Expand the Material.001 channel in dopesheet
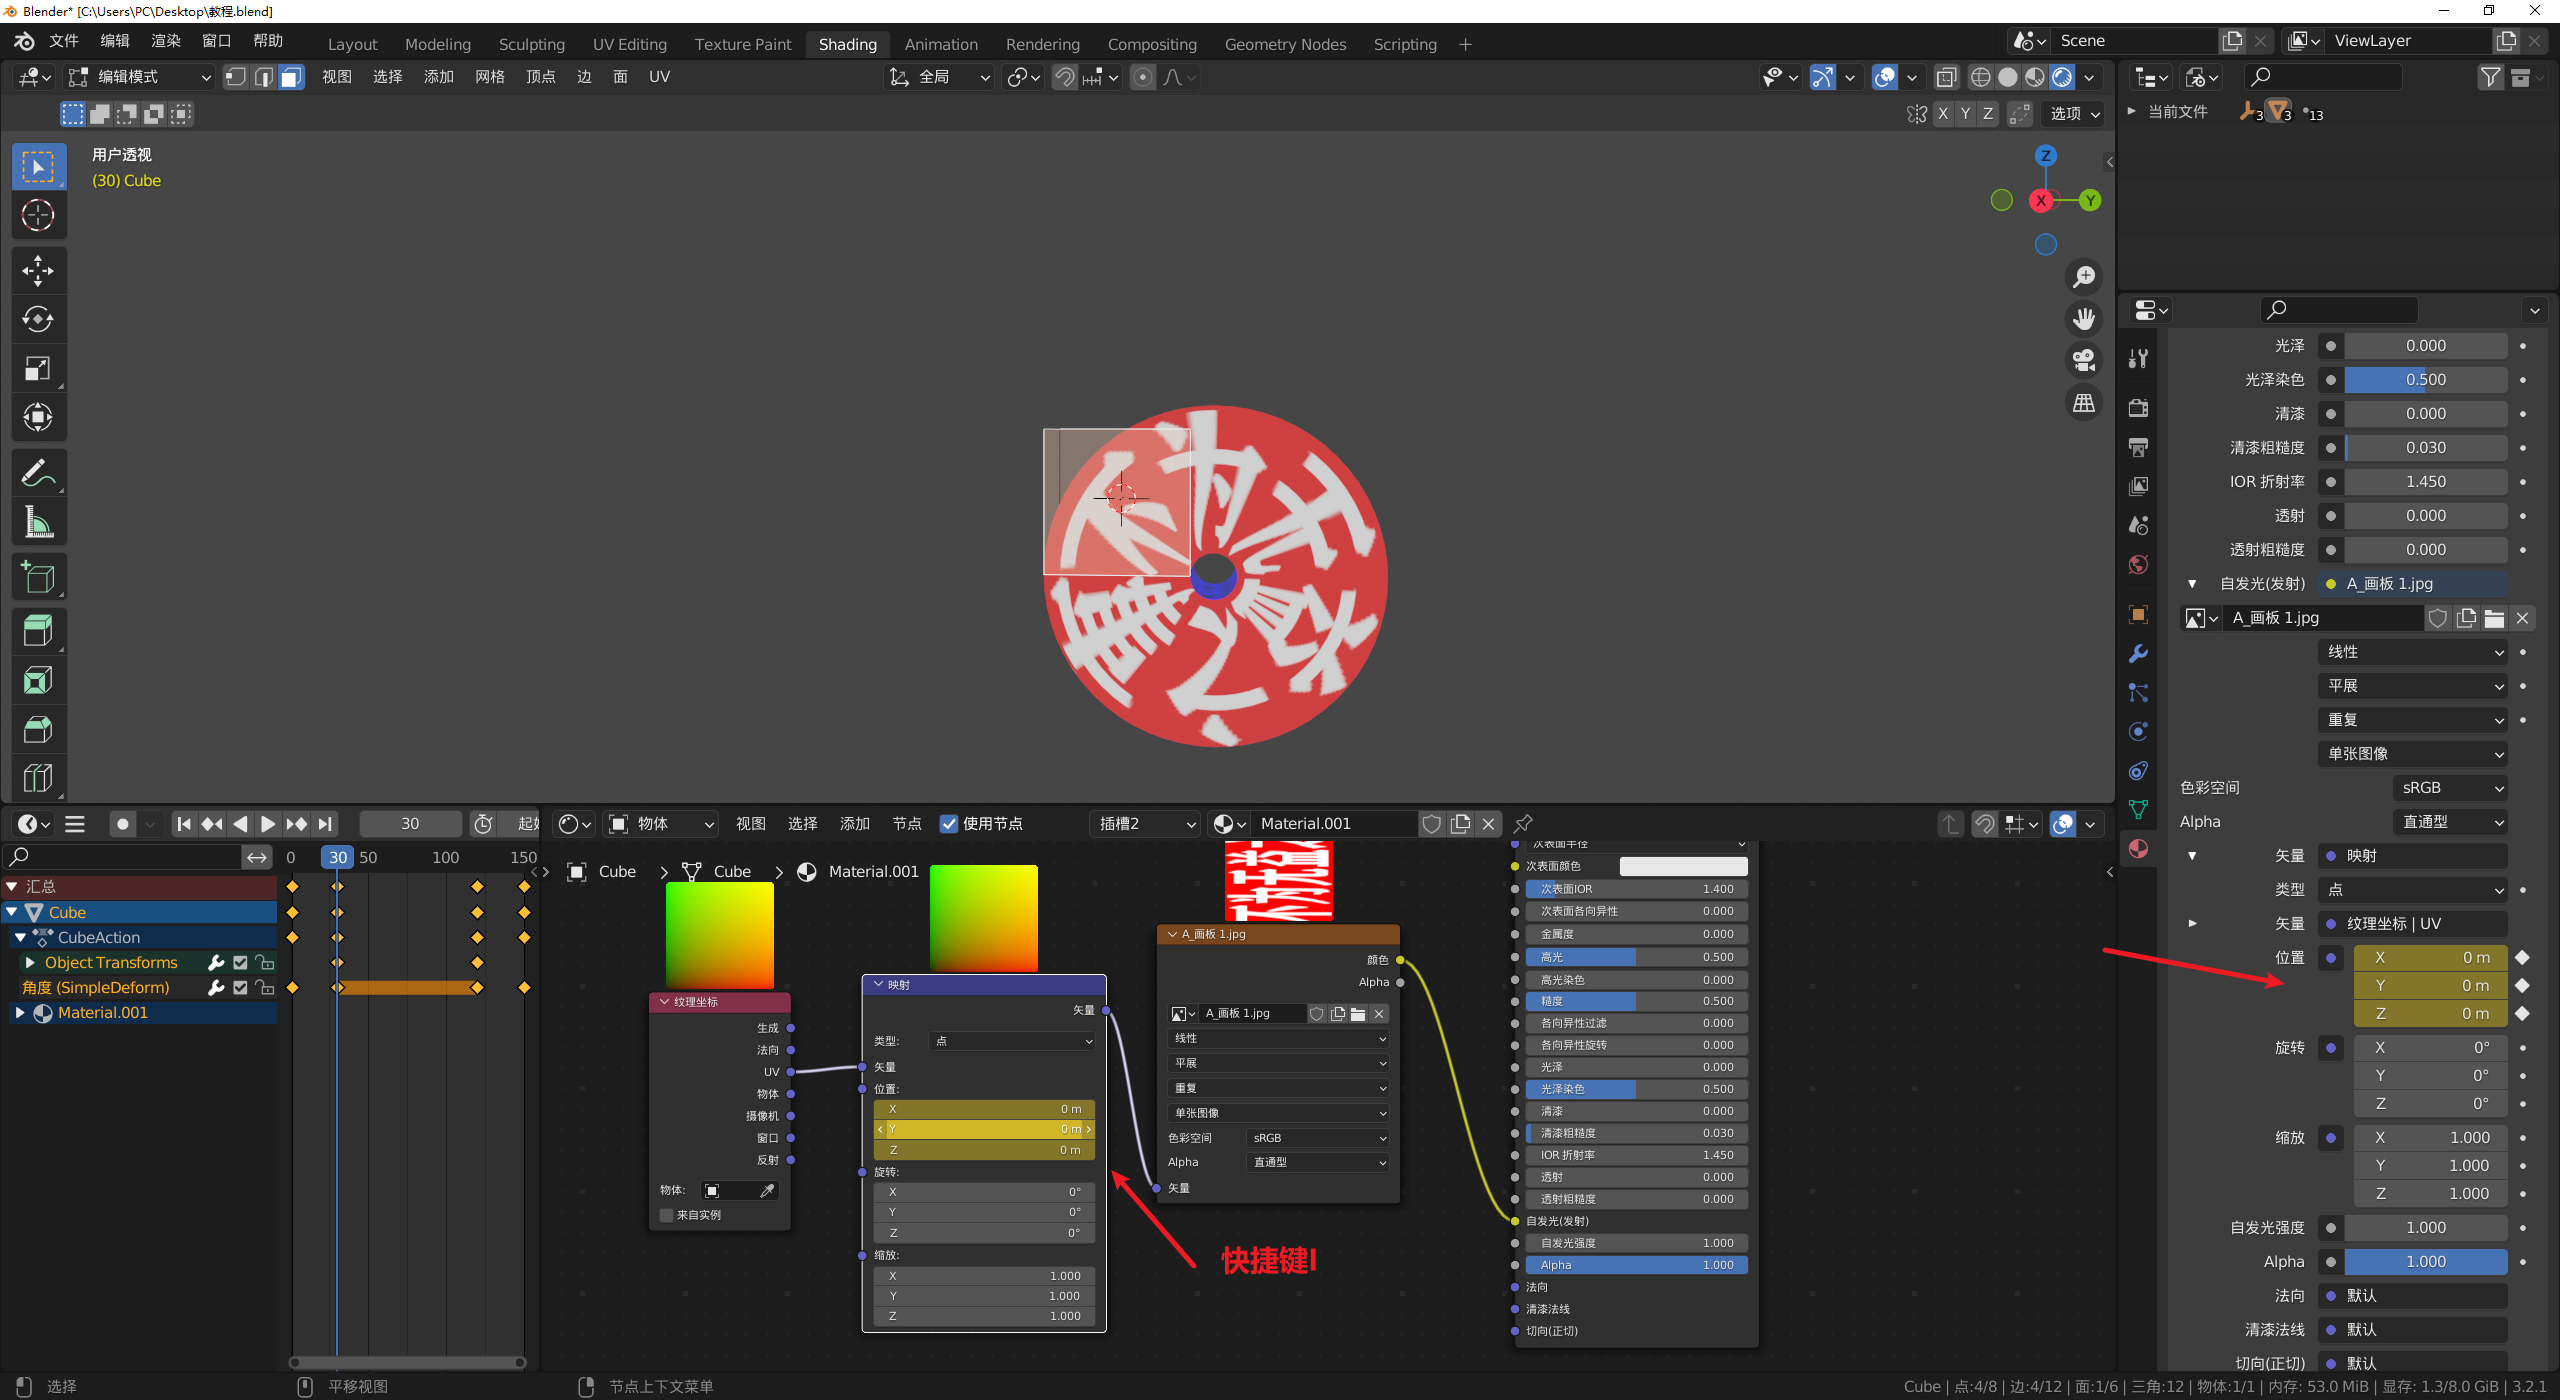This screenshot has width=2560, height=1400. point(19,1013)
